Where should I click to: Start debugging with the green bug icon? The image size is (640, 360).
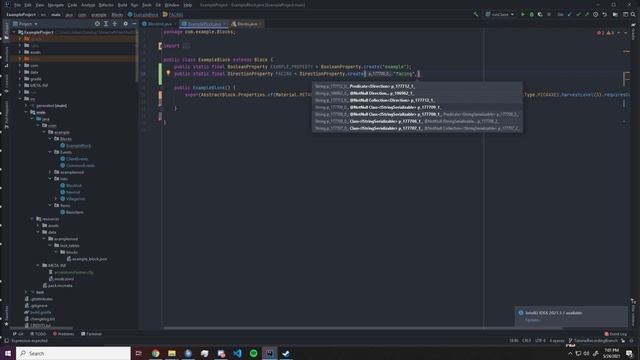(x=531, y=14)
